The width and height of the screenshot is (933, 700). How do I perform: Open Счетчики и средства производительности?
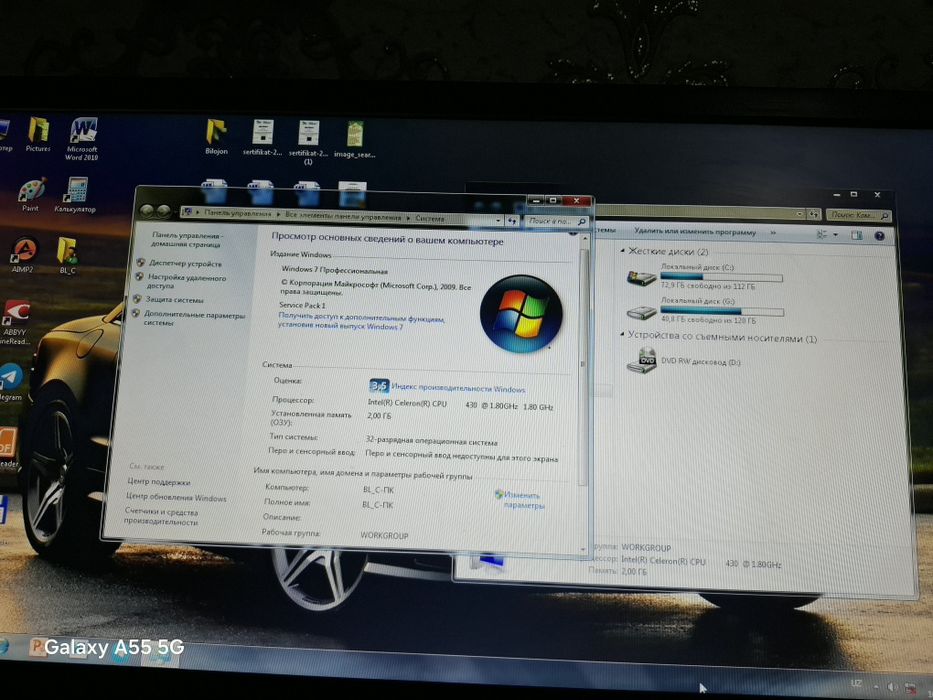161,517
